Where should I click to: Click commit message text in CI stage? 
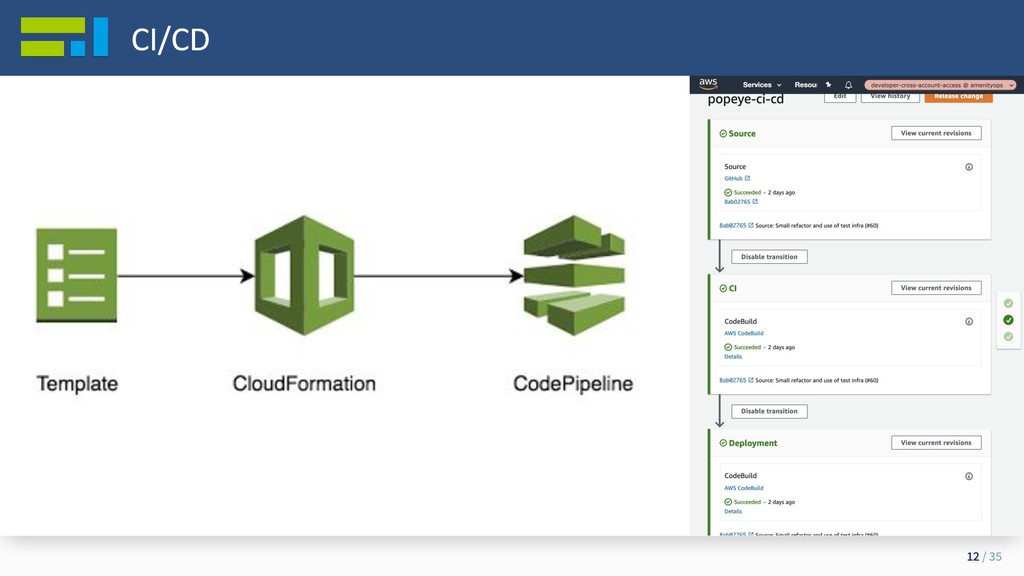[x=817, y=380]
